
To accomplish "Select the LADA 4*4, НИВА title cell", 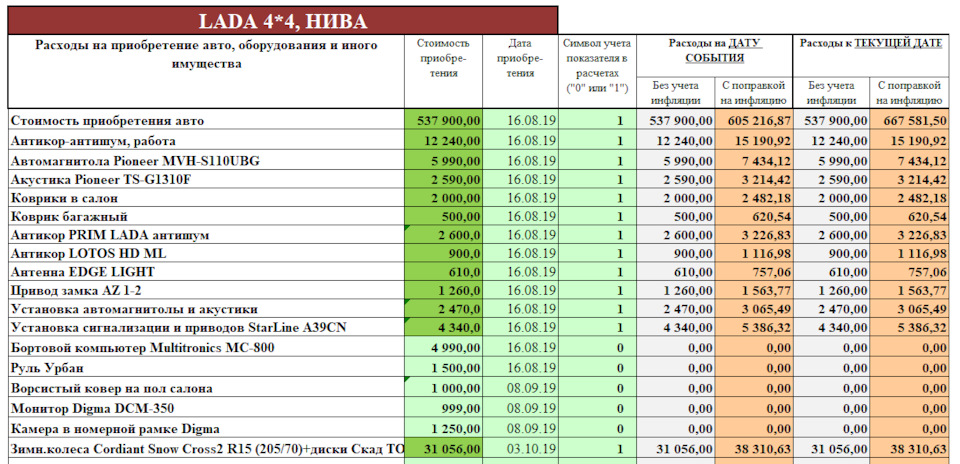I will [282, 21].
